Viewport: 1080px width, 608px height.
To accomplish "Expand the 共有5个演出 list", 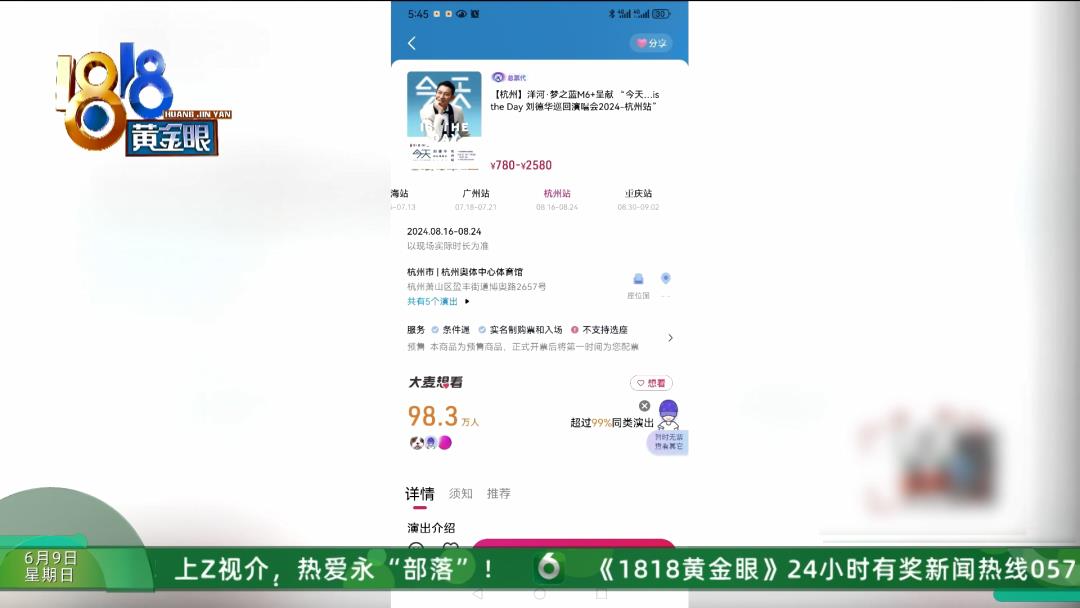I will click(x=438, y=302).
